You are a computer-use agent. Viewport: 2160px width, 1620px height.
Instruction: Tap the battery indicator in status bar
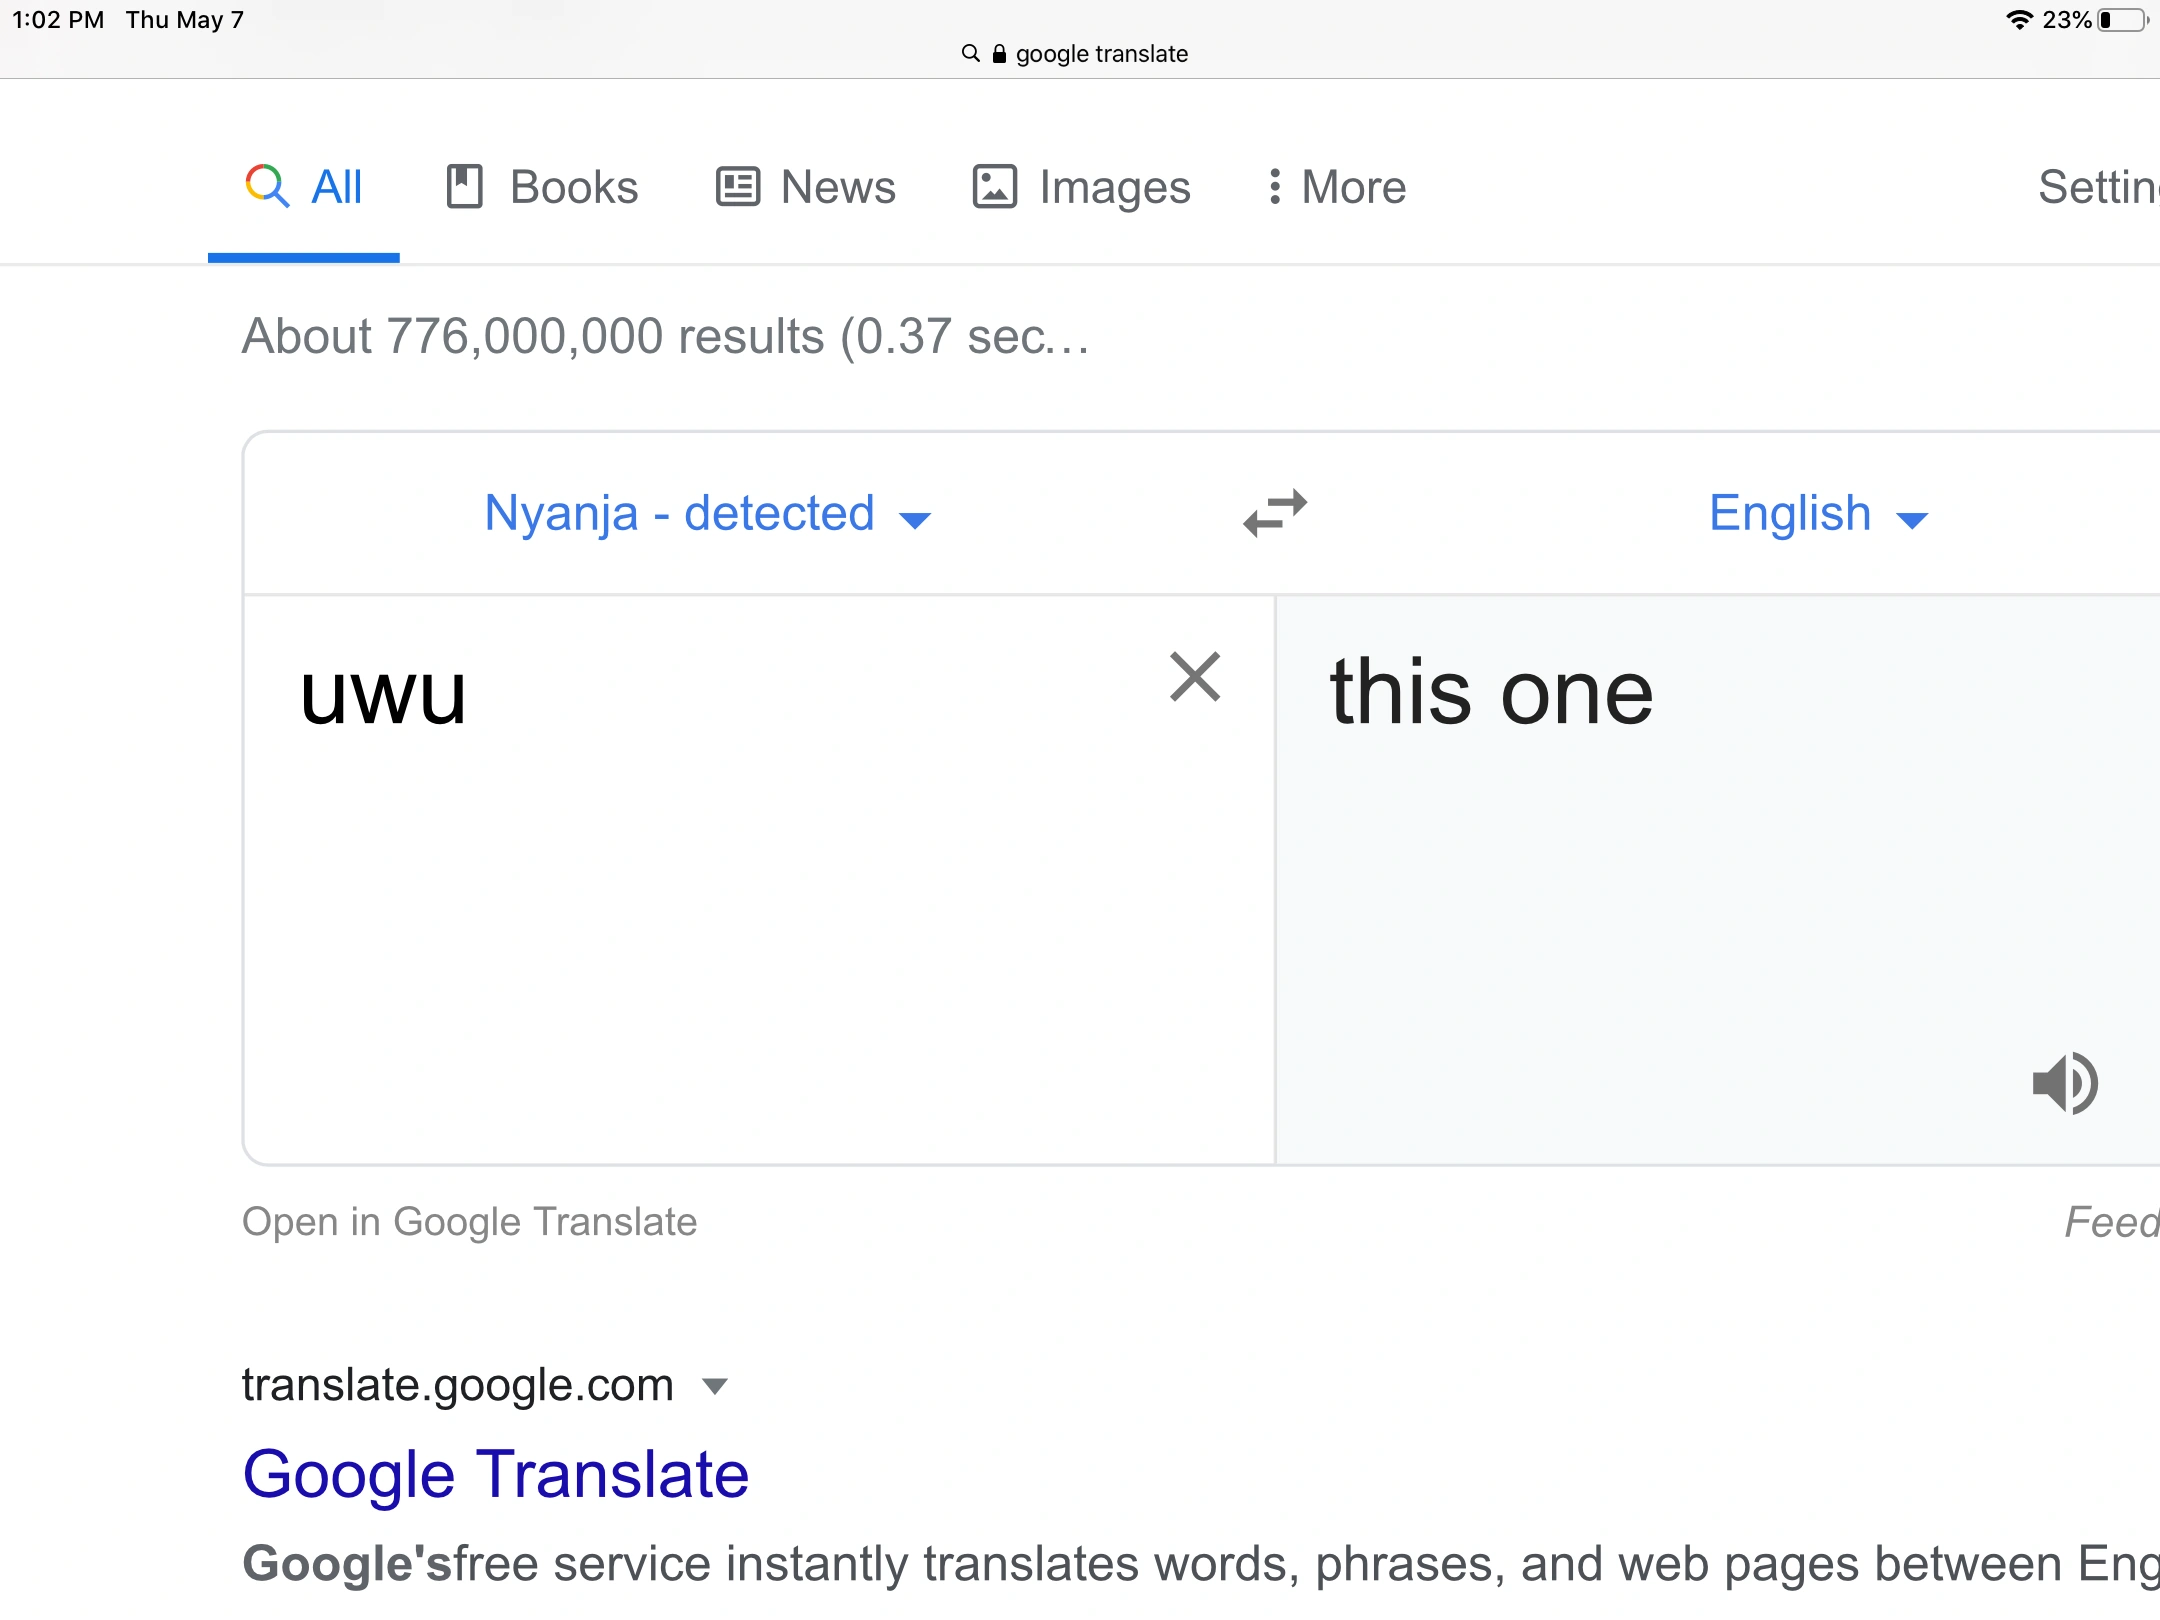pos(2121,20)
